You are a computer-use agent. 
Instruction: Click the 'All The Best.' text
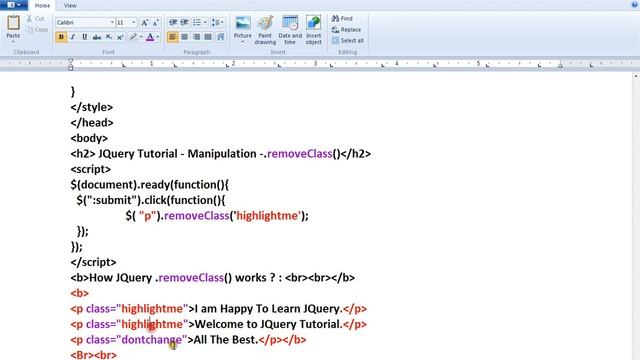tap(226, 340)
